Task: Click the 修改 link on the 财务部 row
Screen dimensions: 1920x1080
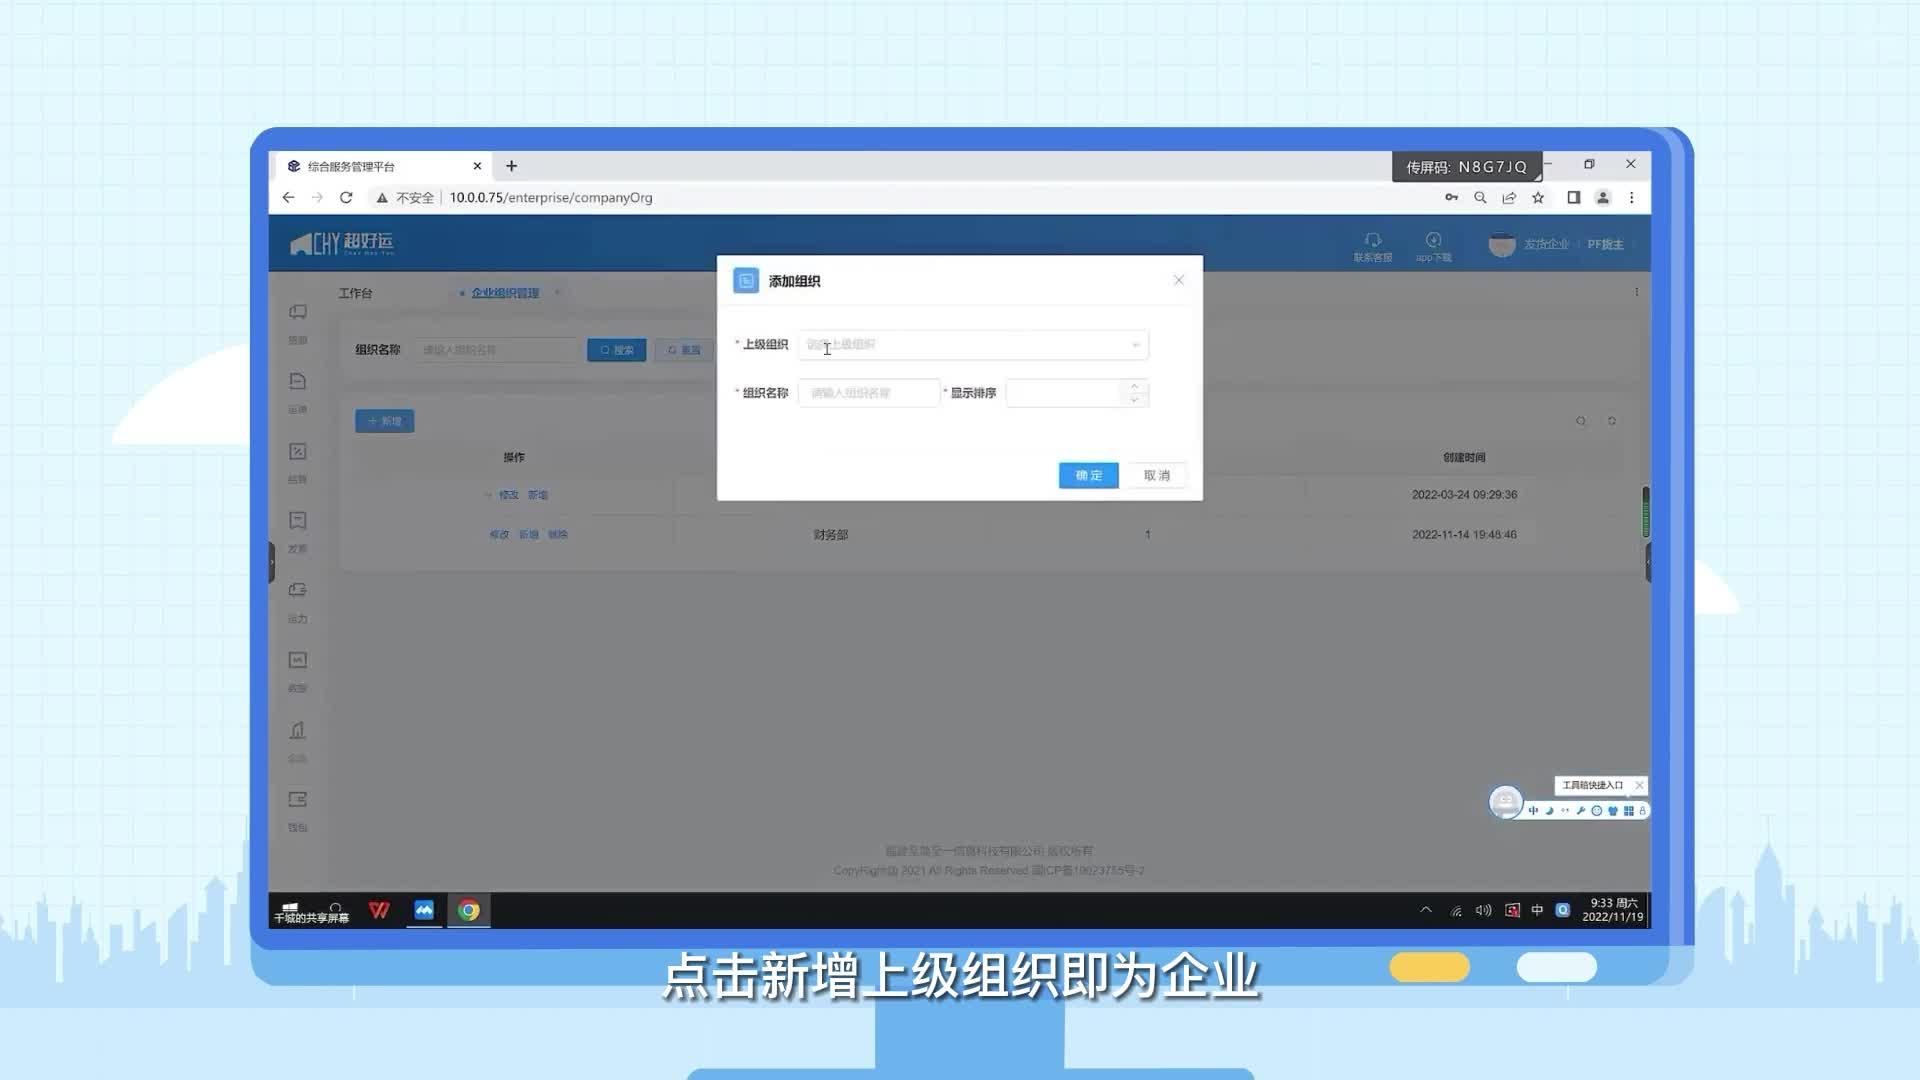Action: tap(501, 534)
